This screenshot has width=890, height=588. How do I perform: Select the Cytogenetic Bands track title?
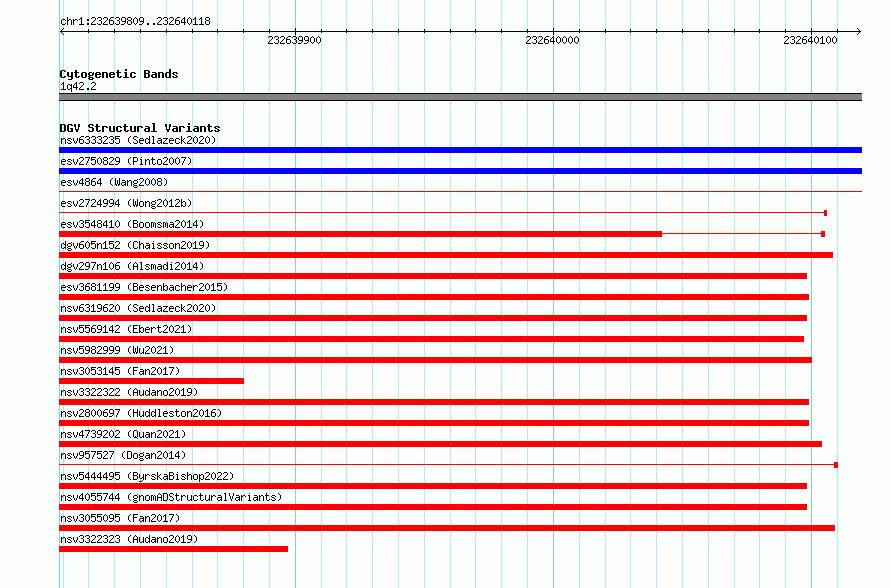119,74
